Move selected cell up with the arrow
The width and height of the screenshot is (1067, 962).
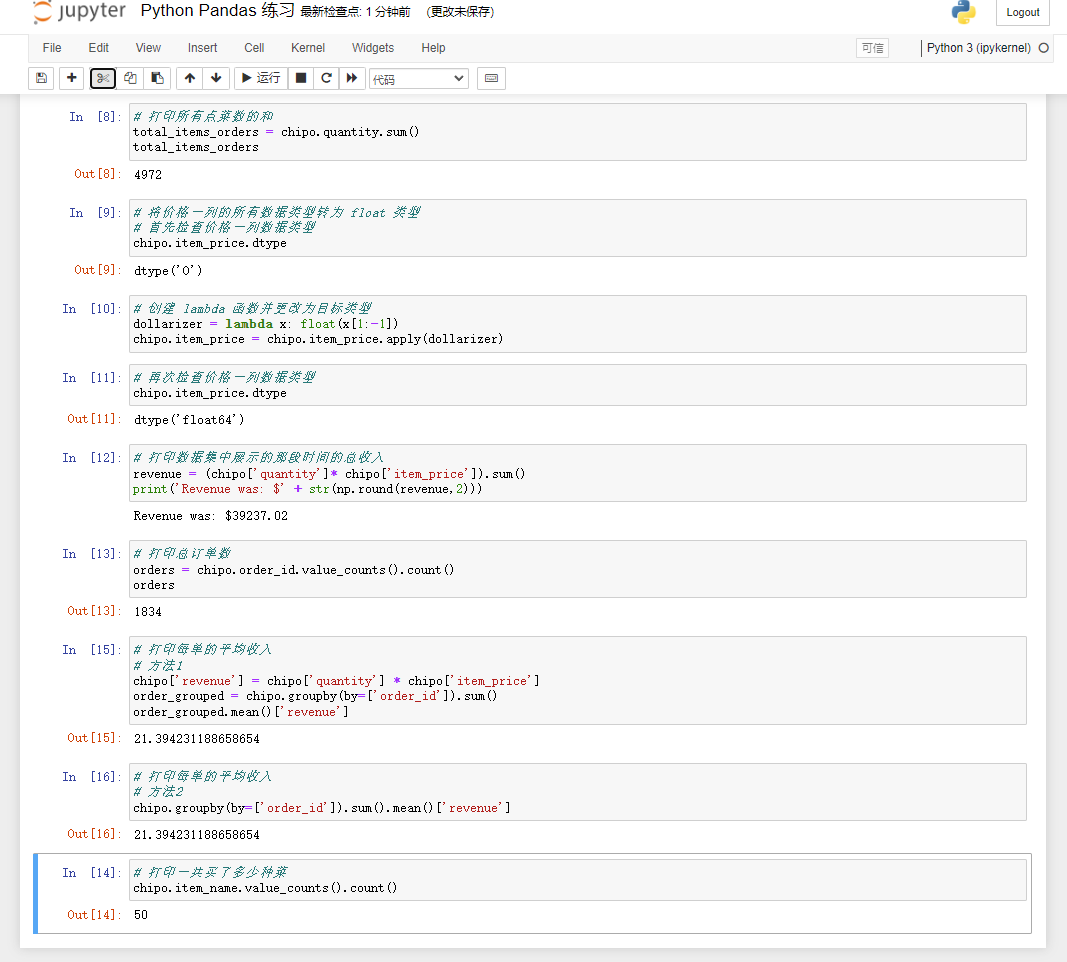pos(190,78)
